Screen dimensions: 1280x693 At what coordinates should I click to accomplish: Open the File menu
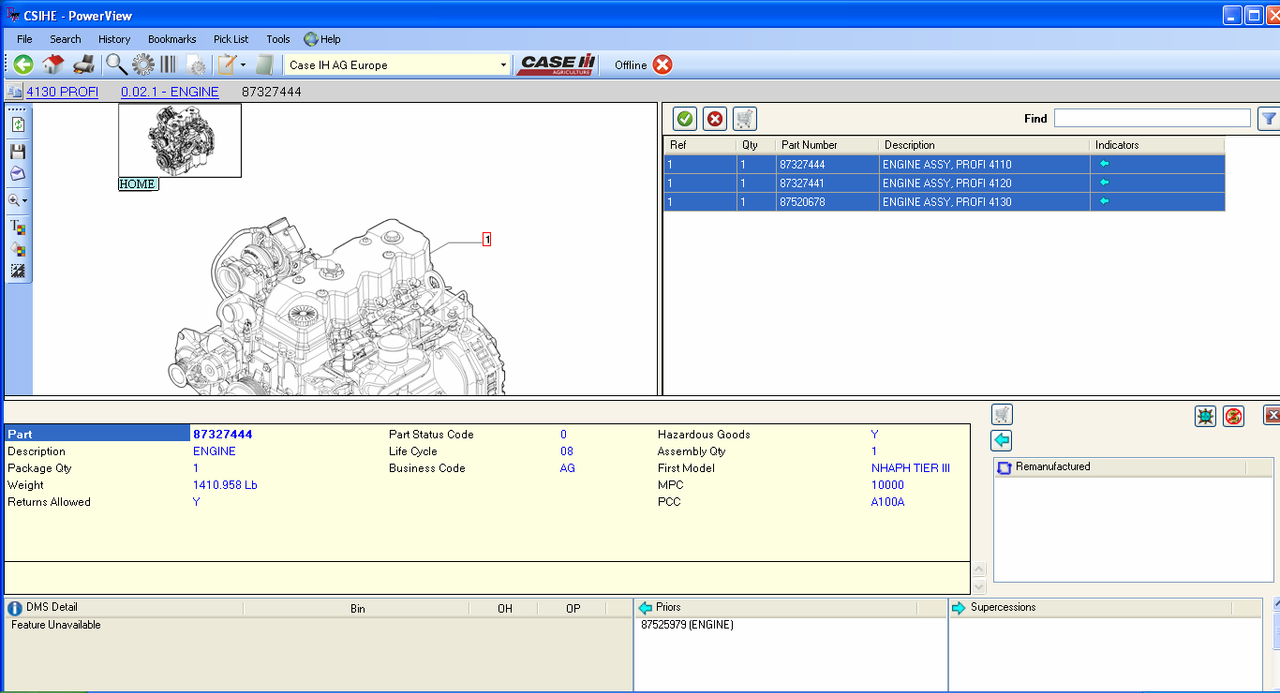(x=25, y=39)
